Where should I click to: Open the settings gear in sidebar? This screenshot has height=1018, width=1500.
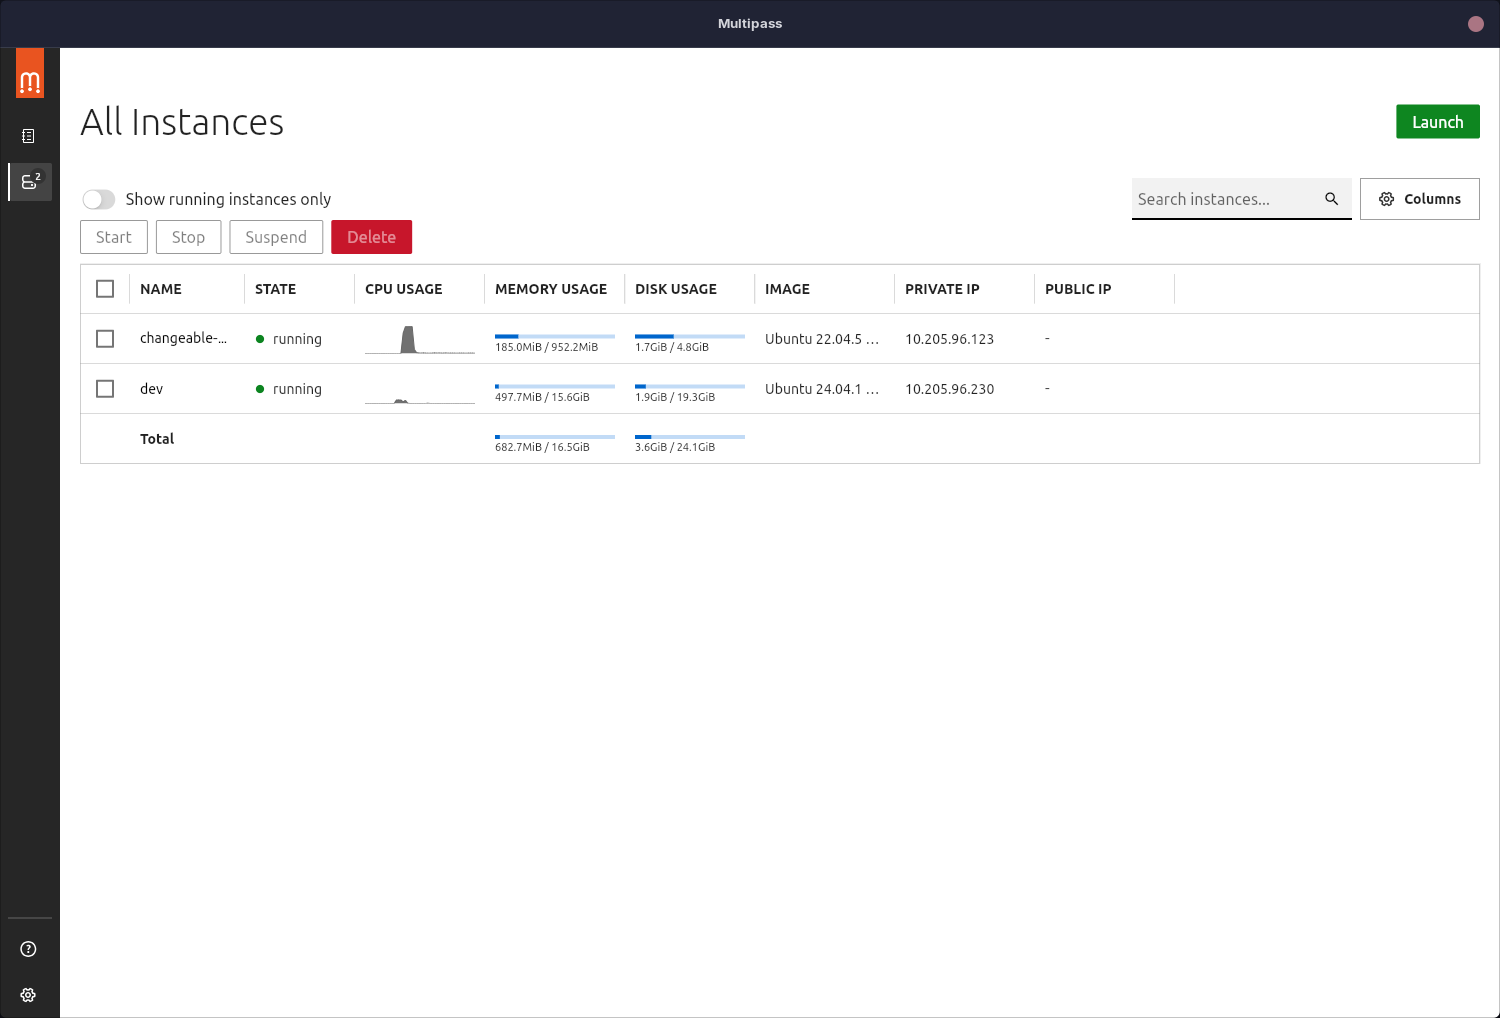tap(28, 995)
